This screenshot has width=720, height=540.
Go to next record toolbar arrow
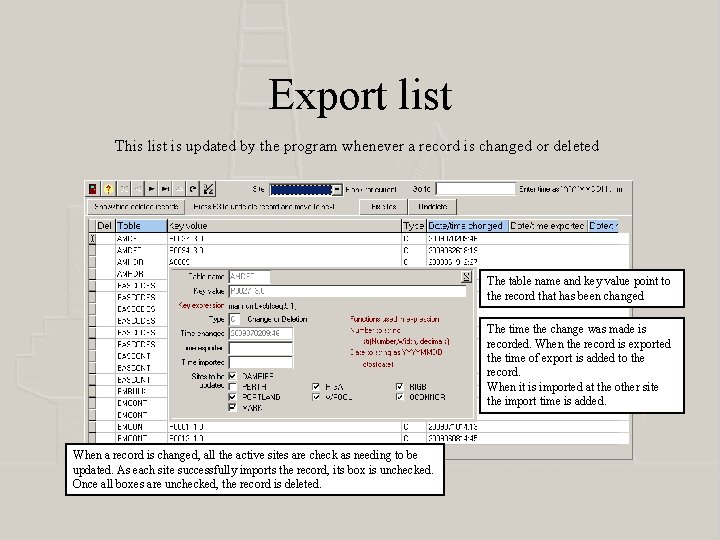point(151,189)
